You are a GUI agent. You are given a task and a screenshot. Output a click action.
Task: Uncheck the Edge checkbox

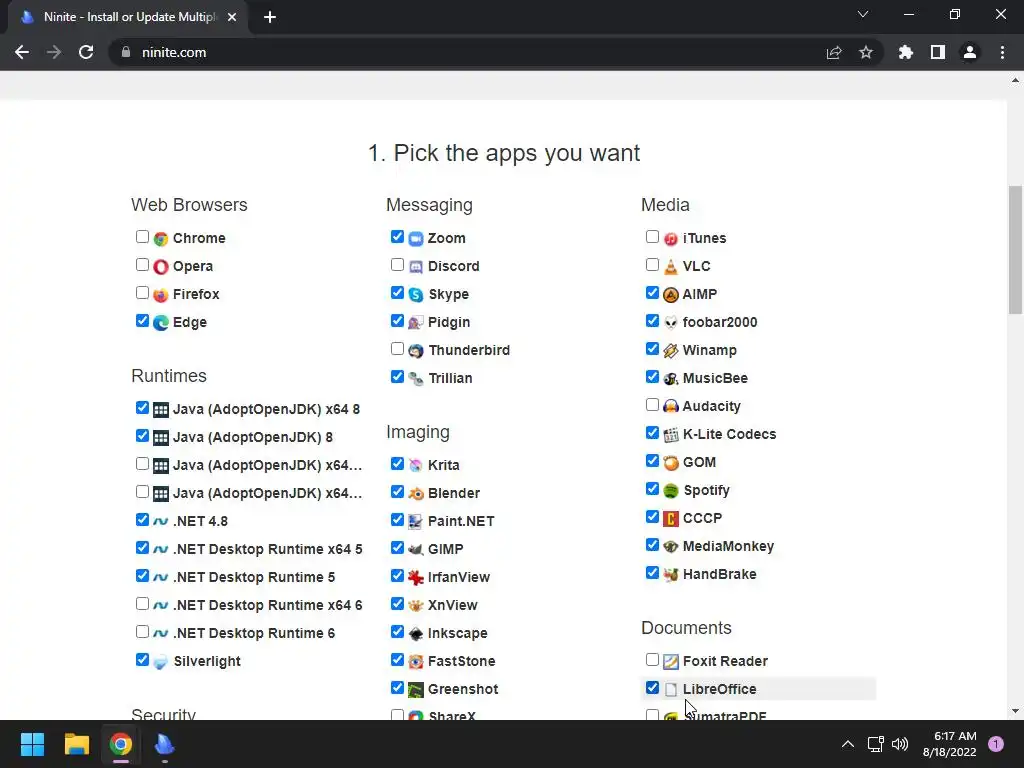pos(142,321)
